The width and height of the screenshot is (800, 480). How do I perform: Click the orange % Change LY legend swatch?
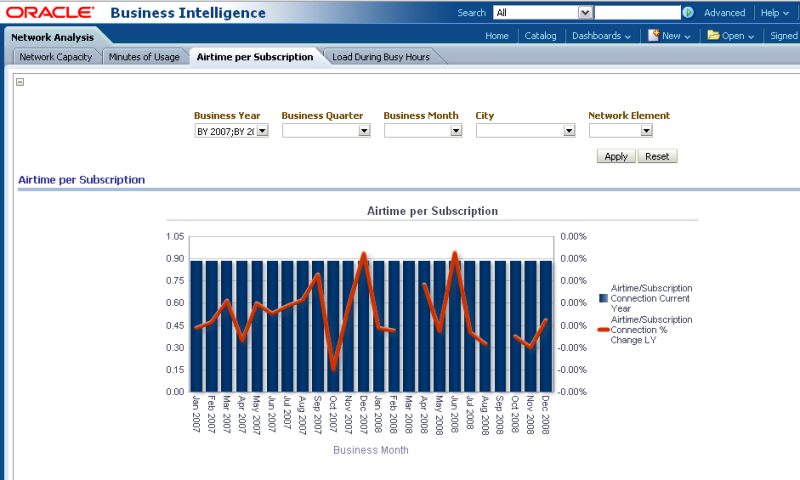[604, 330]
